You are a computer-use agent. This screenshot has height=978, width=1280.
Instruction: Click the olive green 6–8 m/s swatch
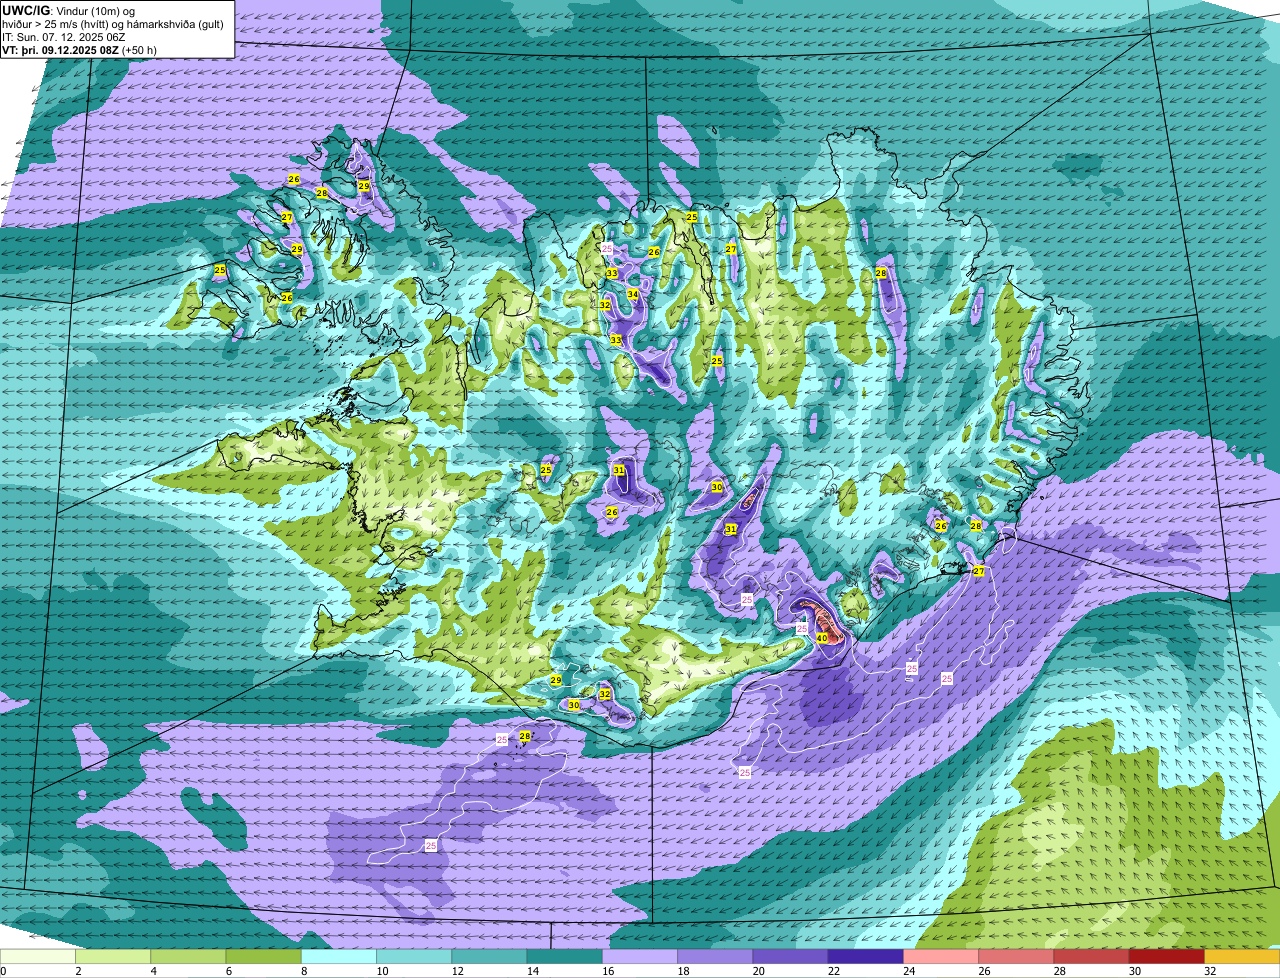(x=263, y=957)
